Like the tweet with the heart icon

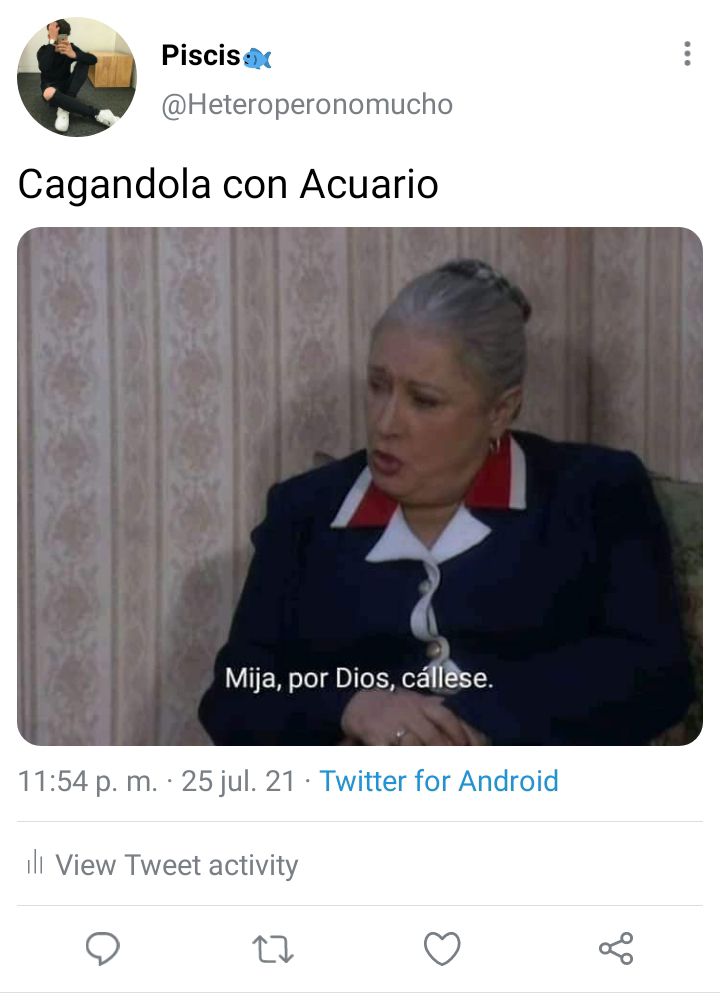pos(442,948)
